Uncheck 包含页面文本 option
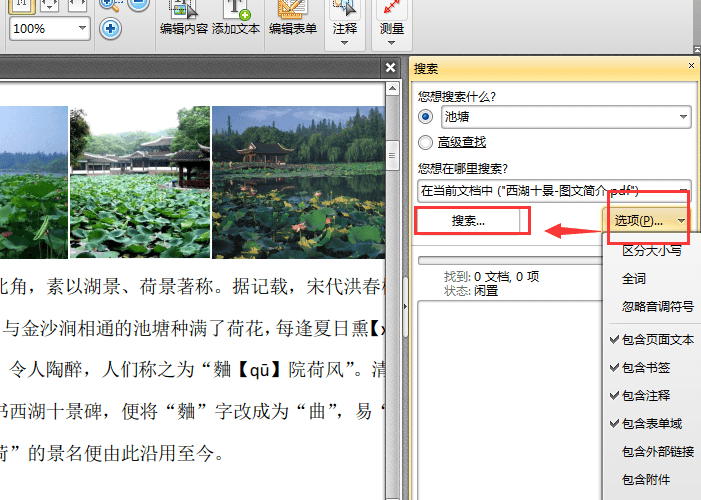701x500 pixels. tap(657, 340)
